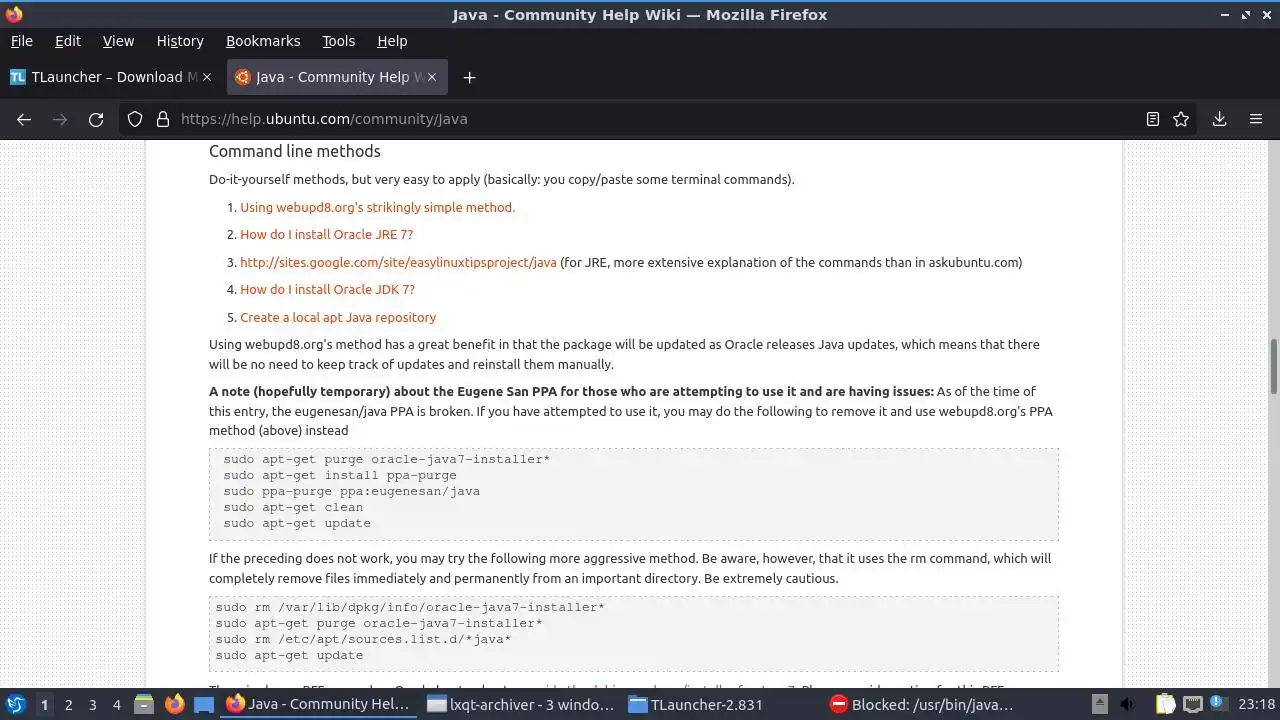Switch to virtual desktop 2
This screenshot has height=720, width=1280.
pyautogui.click(x=68, y=704)
